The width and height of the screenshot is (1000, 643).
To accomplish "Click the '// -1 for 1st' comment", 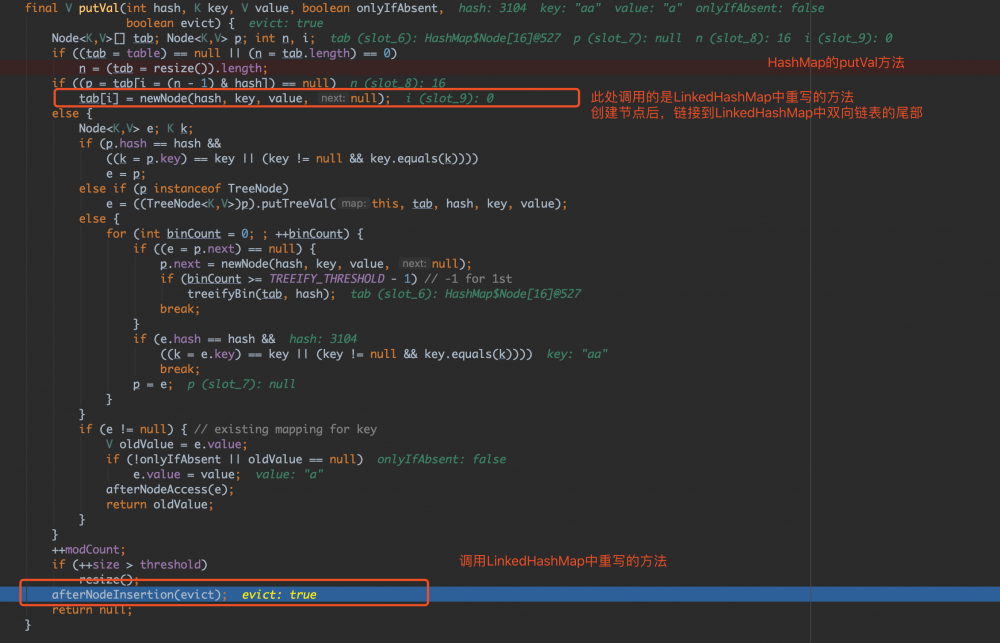I will (x=468, y=279).
